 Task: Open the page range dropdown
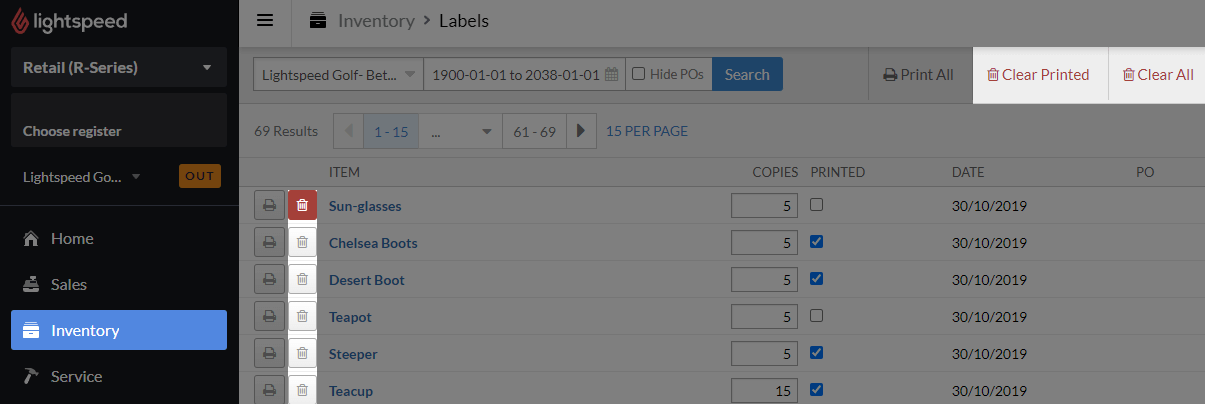tap(460, 131)
